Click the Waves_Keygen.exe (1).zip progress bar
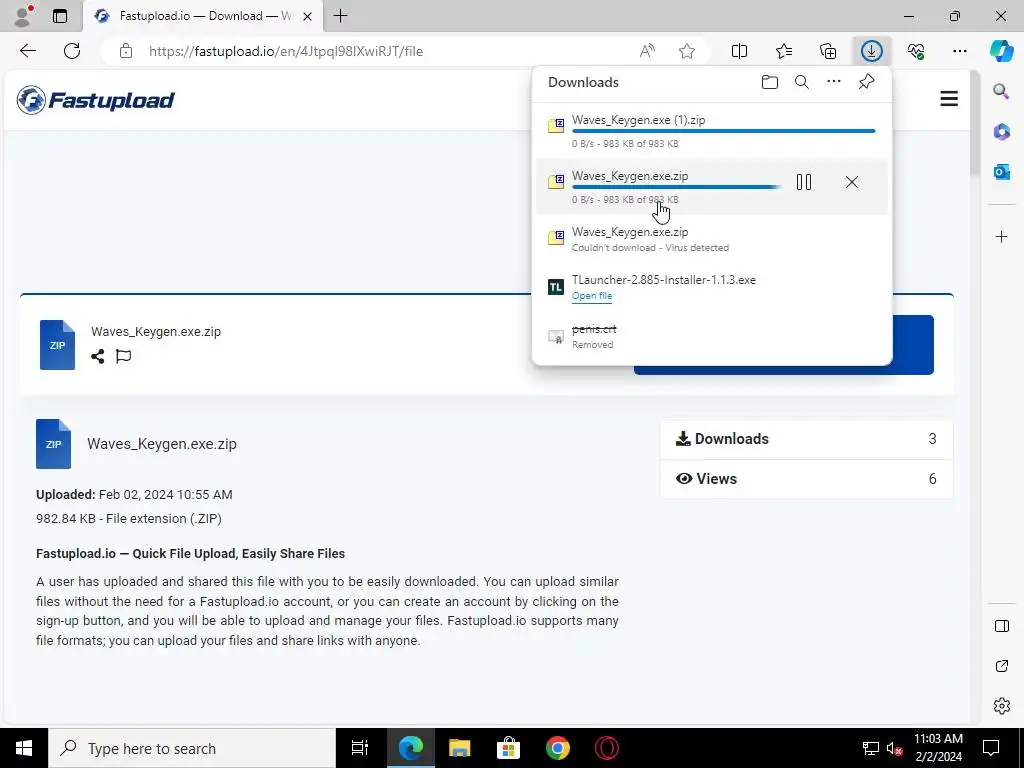Screen dimensions: 1024x768 coord(724,131)
